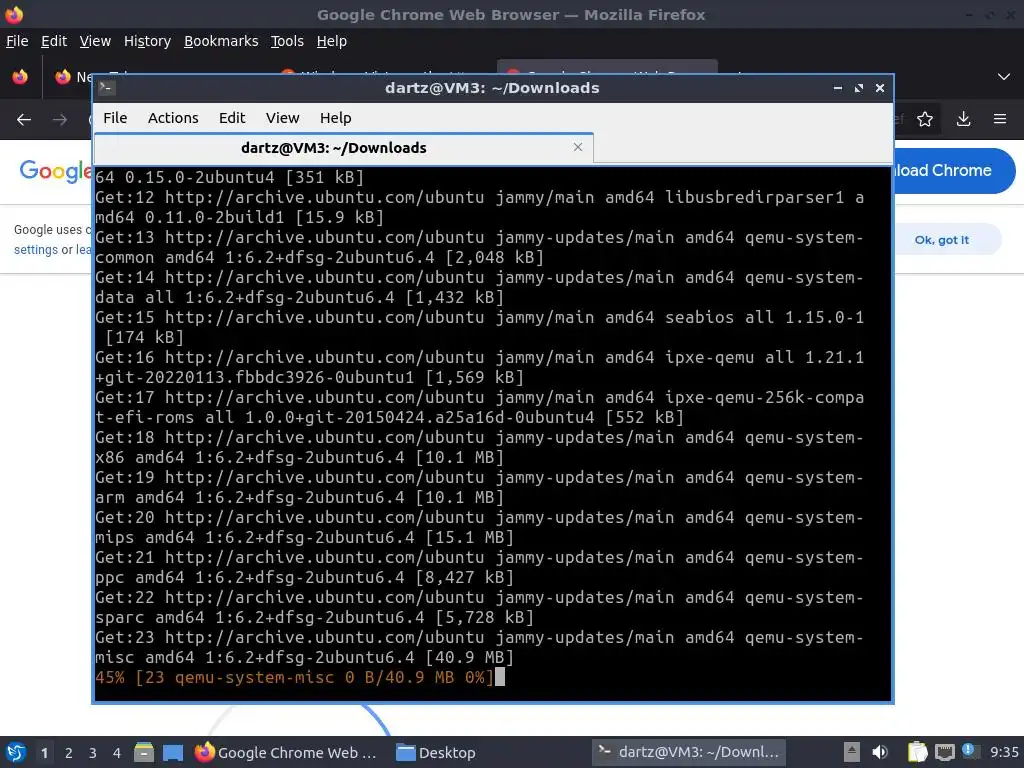Switch to workspace 1
This screenshot has width=1024, height=768.
44,753
